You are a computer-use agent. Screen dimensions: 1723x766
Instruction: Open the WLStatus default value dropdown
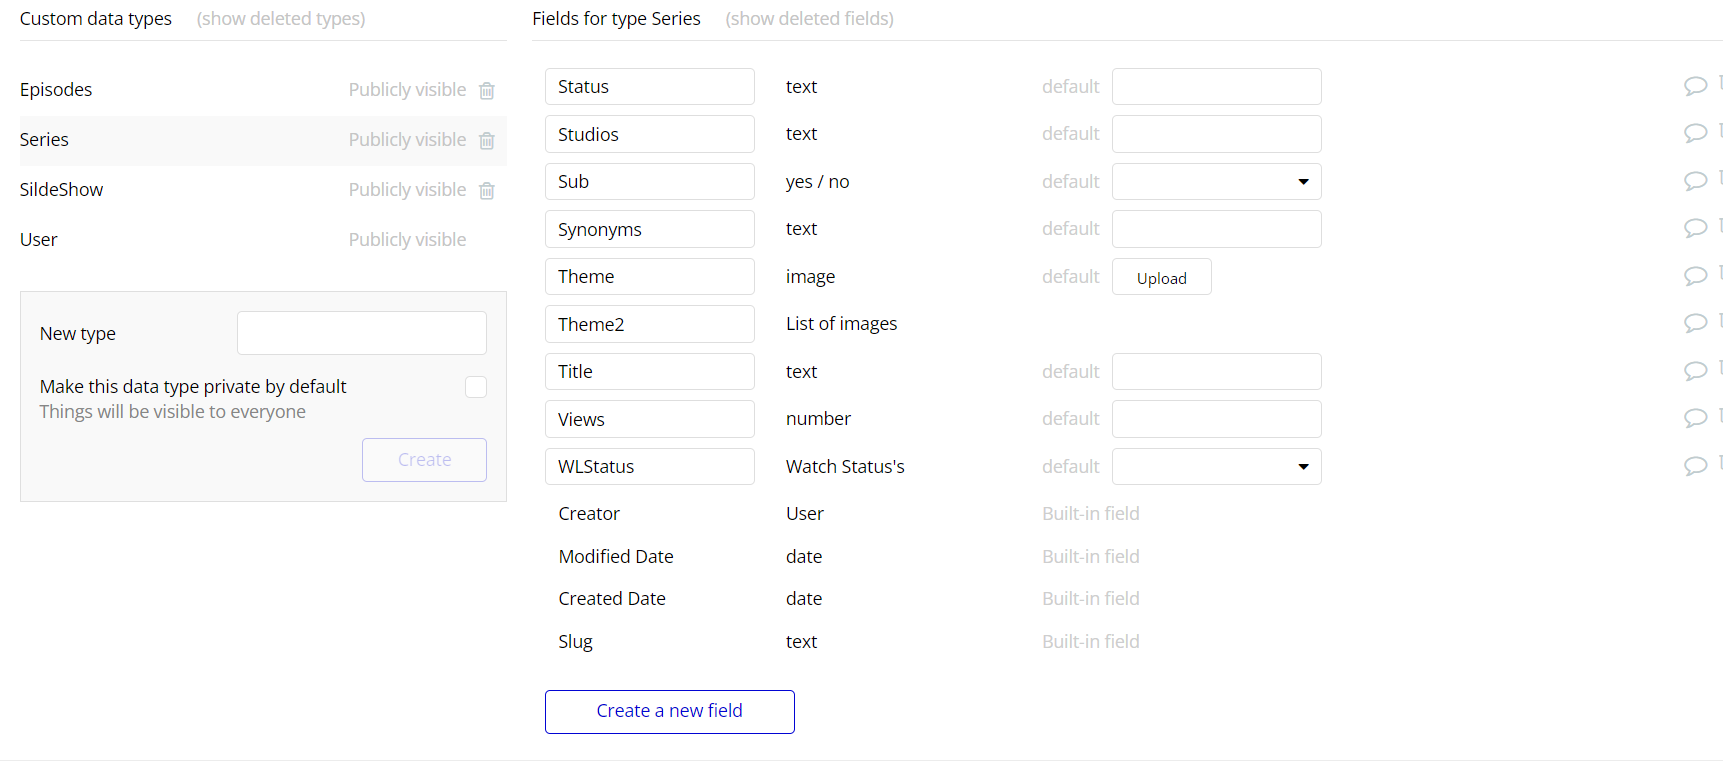[x=1217, y=467]
